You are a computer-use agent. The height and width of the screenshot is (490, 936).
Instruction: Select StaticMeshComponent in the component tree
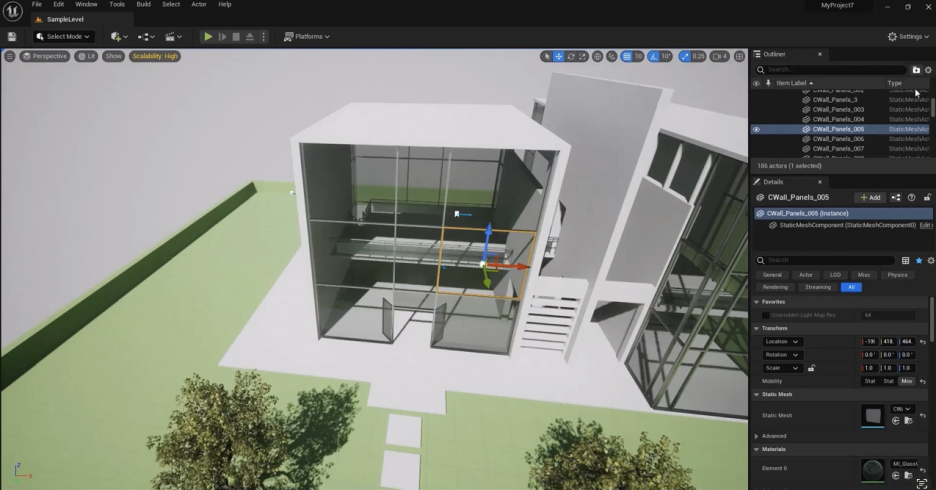[843, 225]
